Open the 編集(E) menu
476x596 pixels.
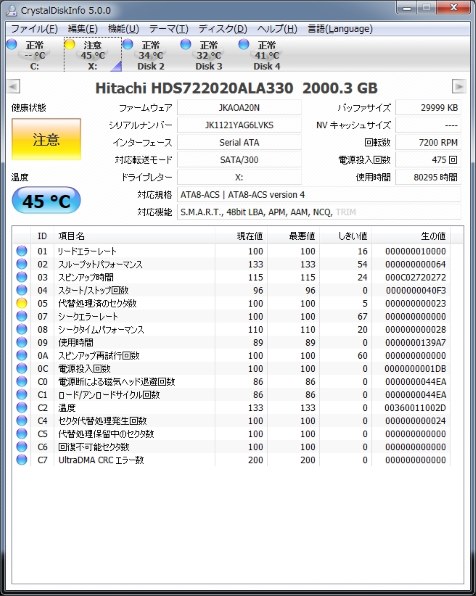click(x=83, y=29)
